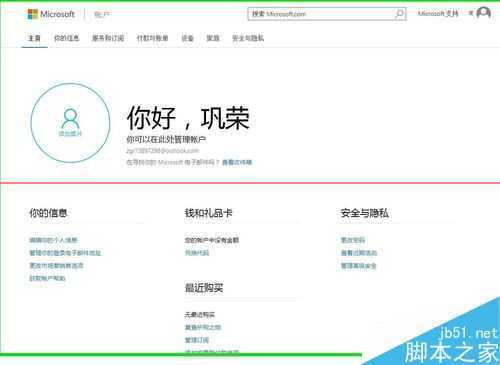Open 更改市场营销首选项 link
Screen dimensions: 500x365
[56, 266]
